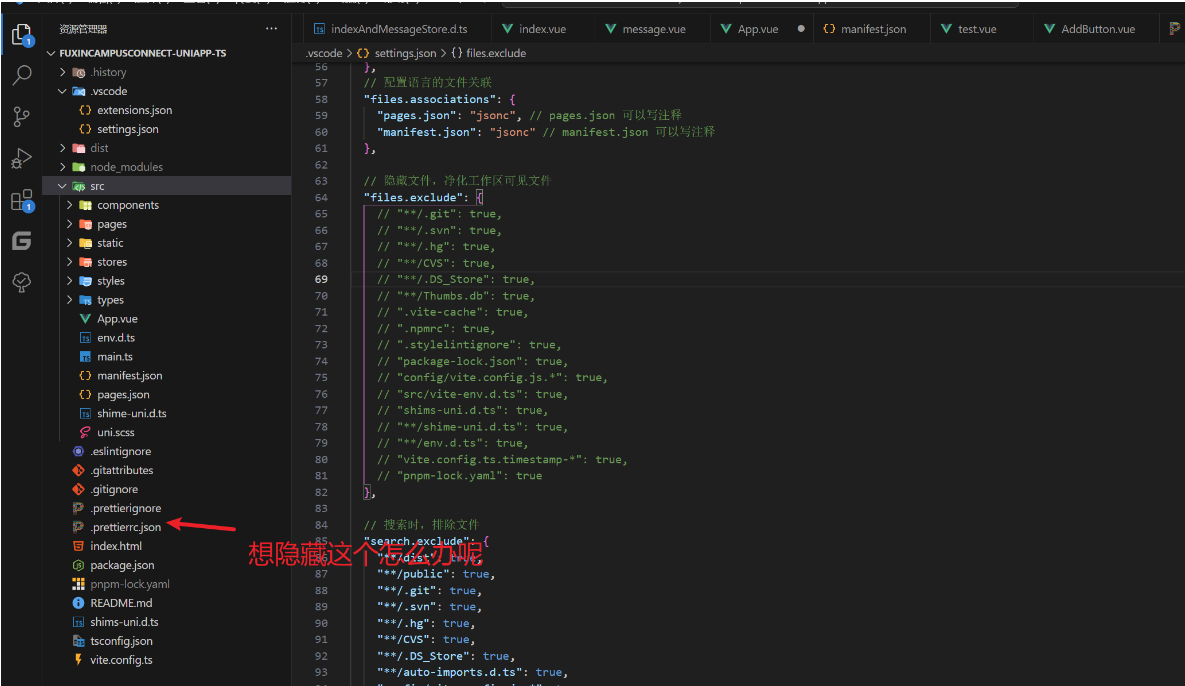Open extensions.json in explorer
Viewport: 1185px width, 686px height.
pyautogui.click(x=135, y=110)
